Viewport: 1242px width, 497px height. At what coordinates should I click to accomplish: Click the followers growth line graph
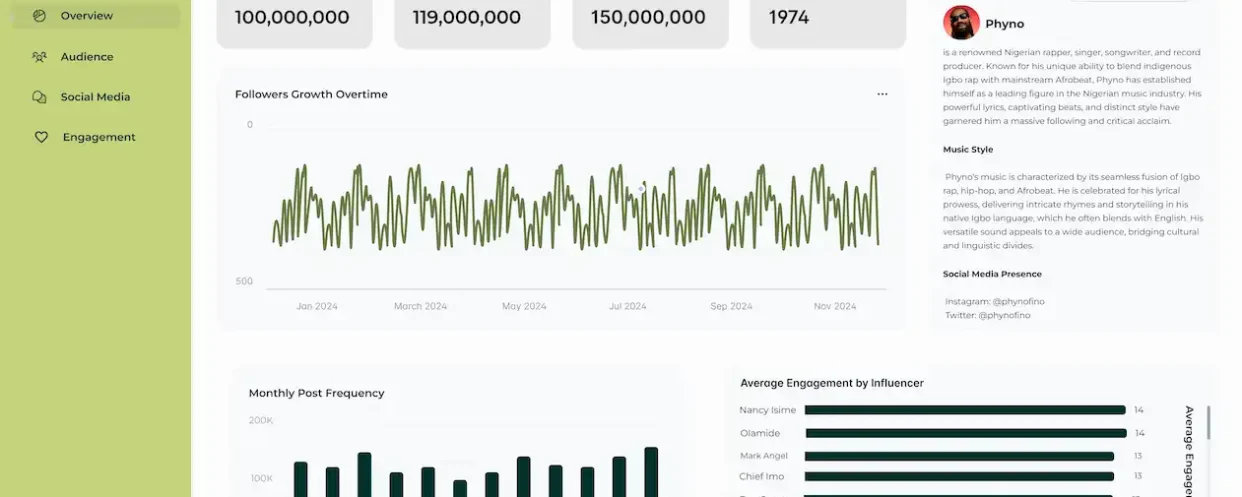pos(575,206)
